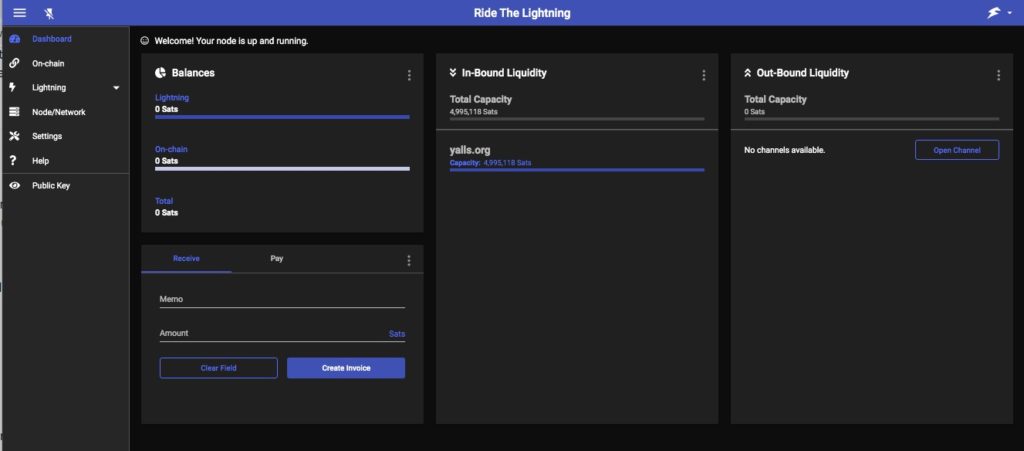Open Balances card options menu

click(x=409, y=76)
